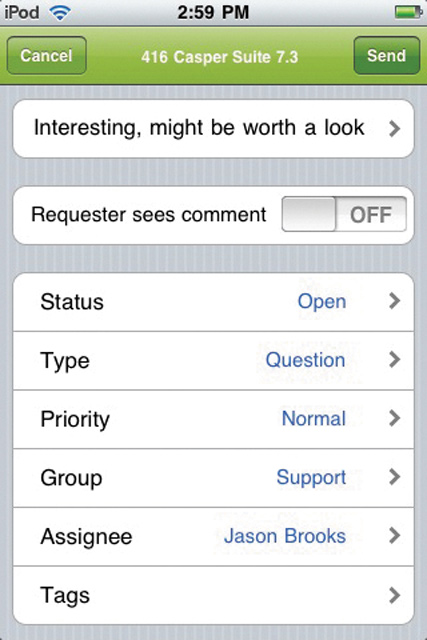This screenshot has width=427, height=640.
Task: Tap the Jason Brooks assignee value
Action: click(285, 536)
